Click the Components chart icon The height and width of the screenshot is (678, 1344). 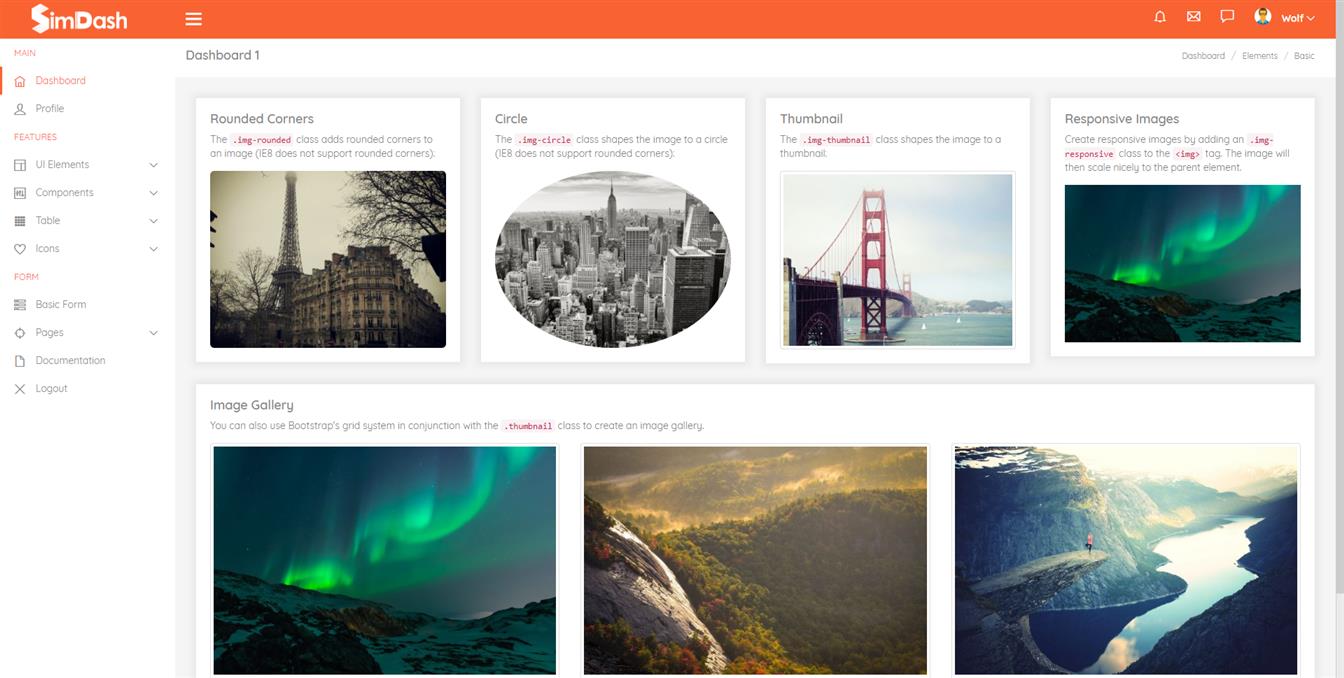[x=20, y=193]
